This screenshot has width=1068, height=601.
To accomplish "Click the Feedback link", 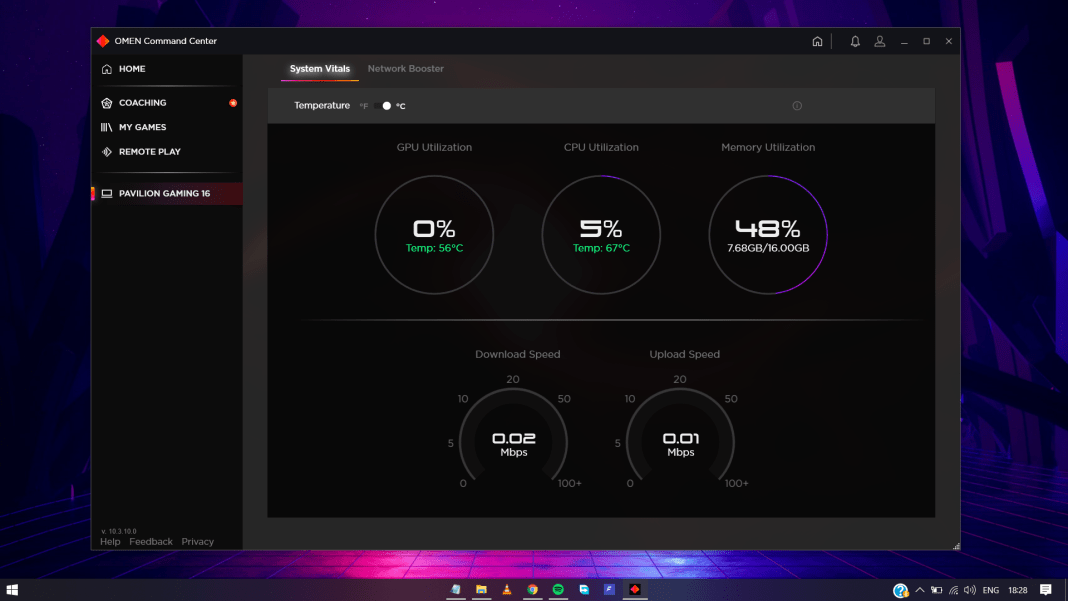I will (x=151, y=542).
